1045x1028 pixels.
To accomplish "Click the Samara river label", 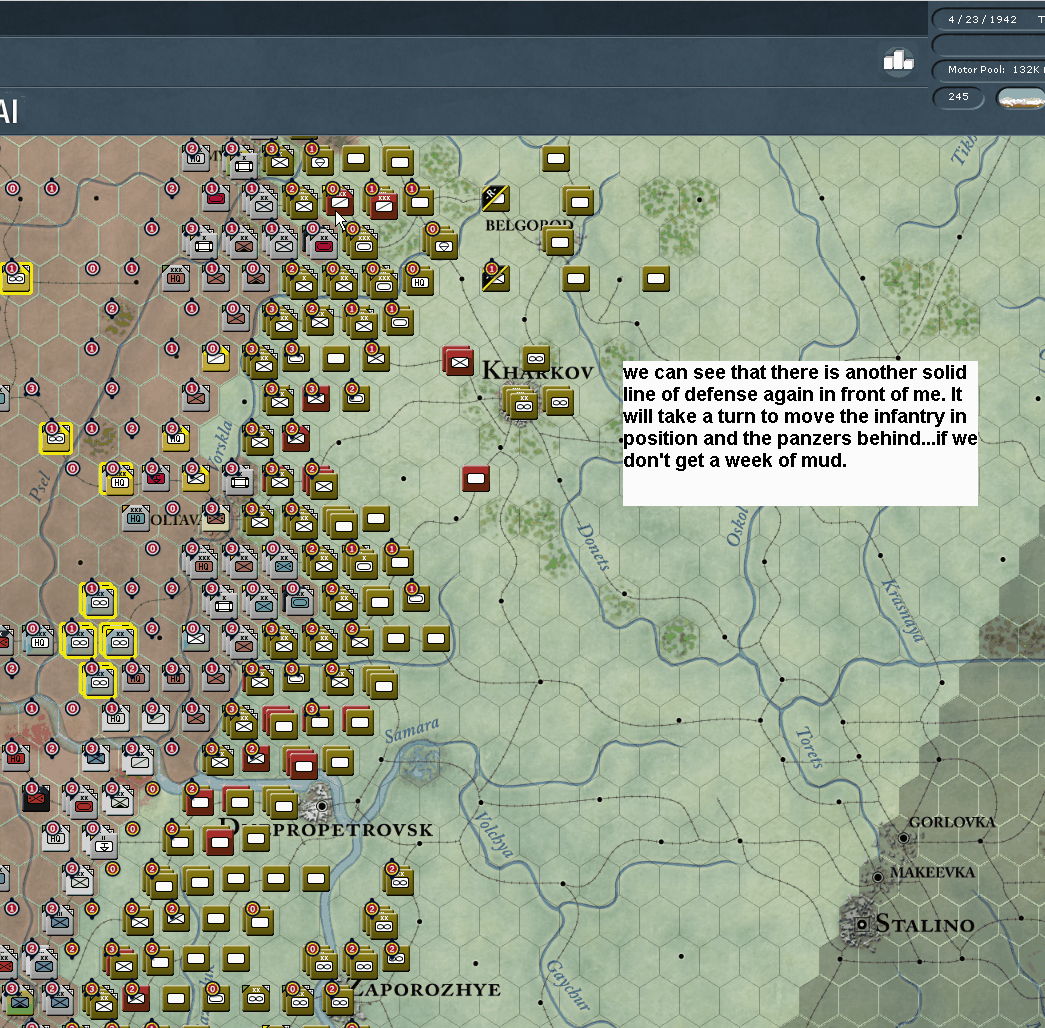I will coord(412,730).
